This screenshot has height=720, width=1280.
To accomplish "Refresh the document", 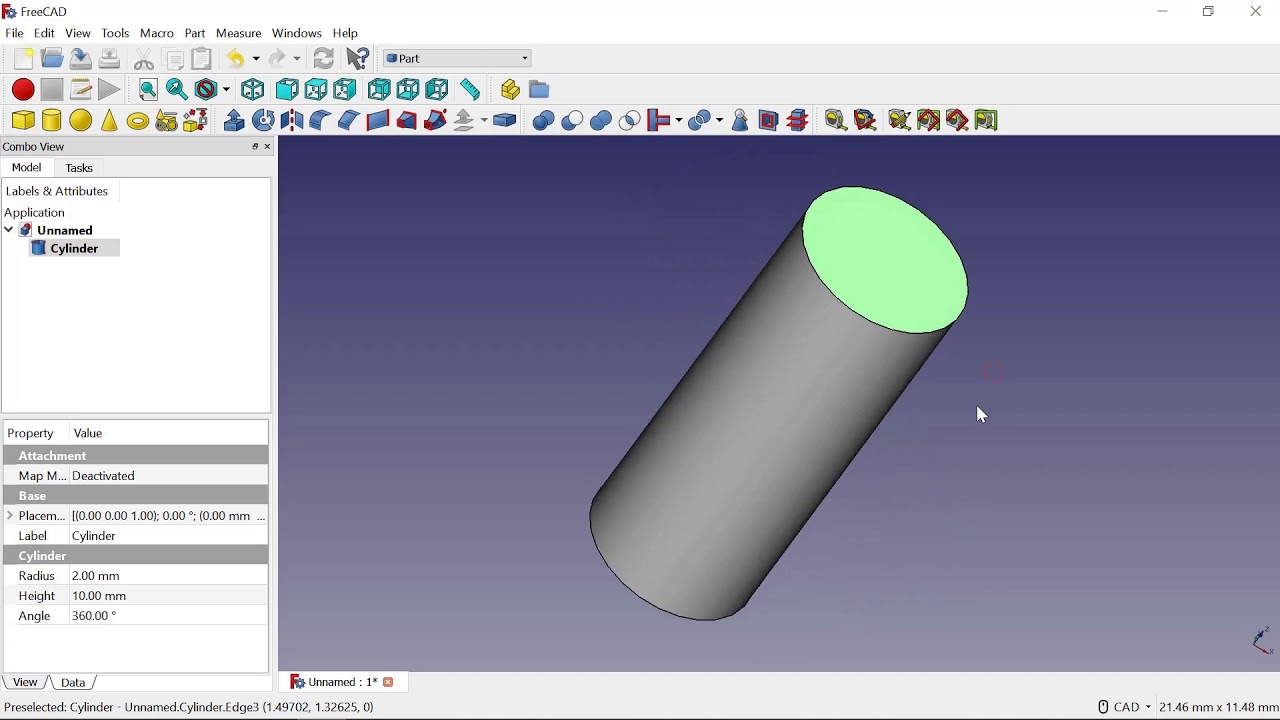I will (325, 59).
